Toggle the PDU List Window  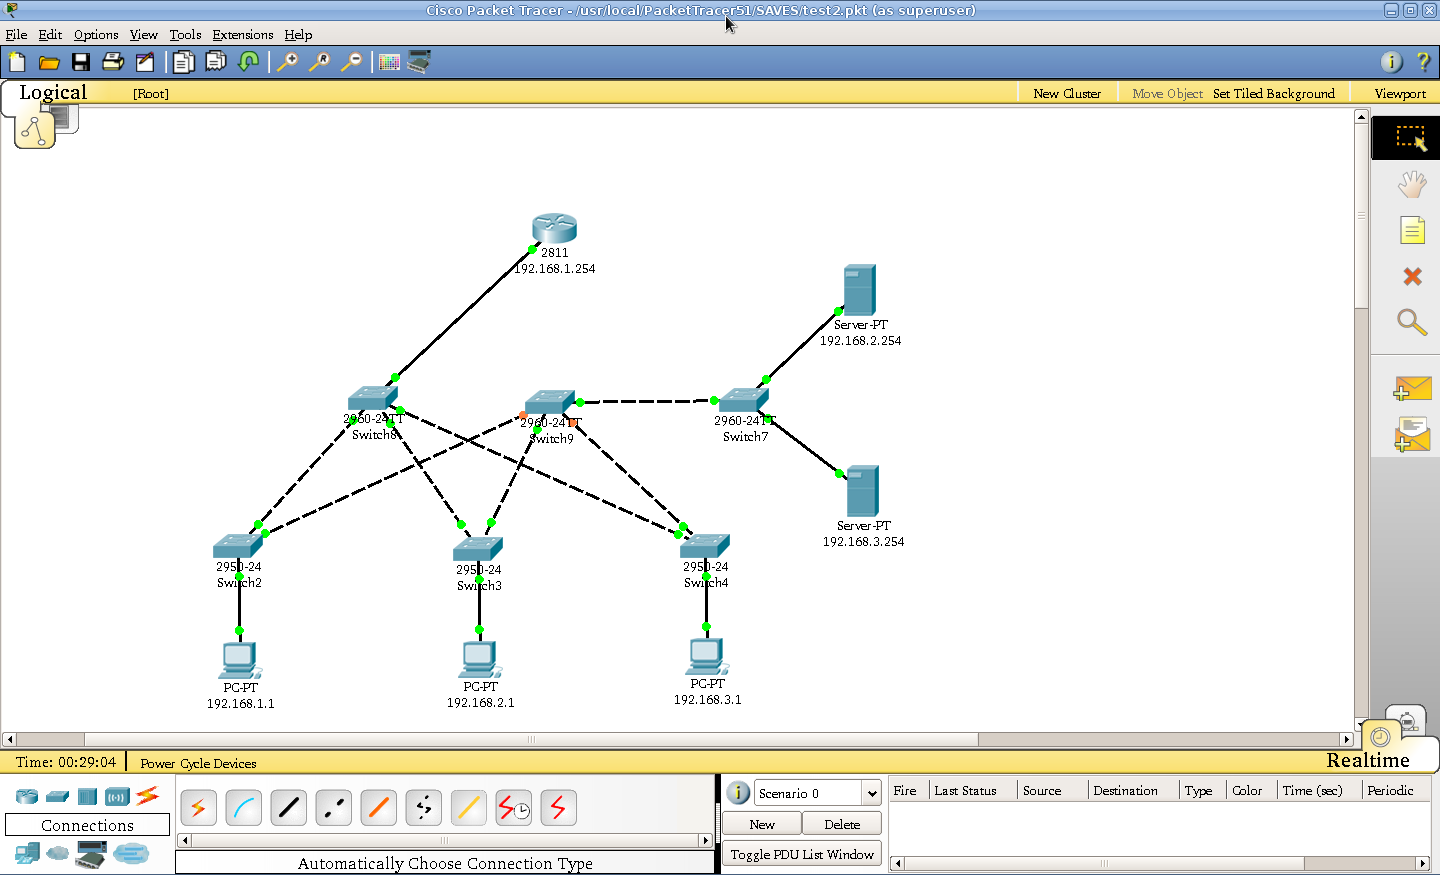point(801,853)
